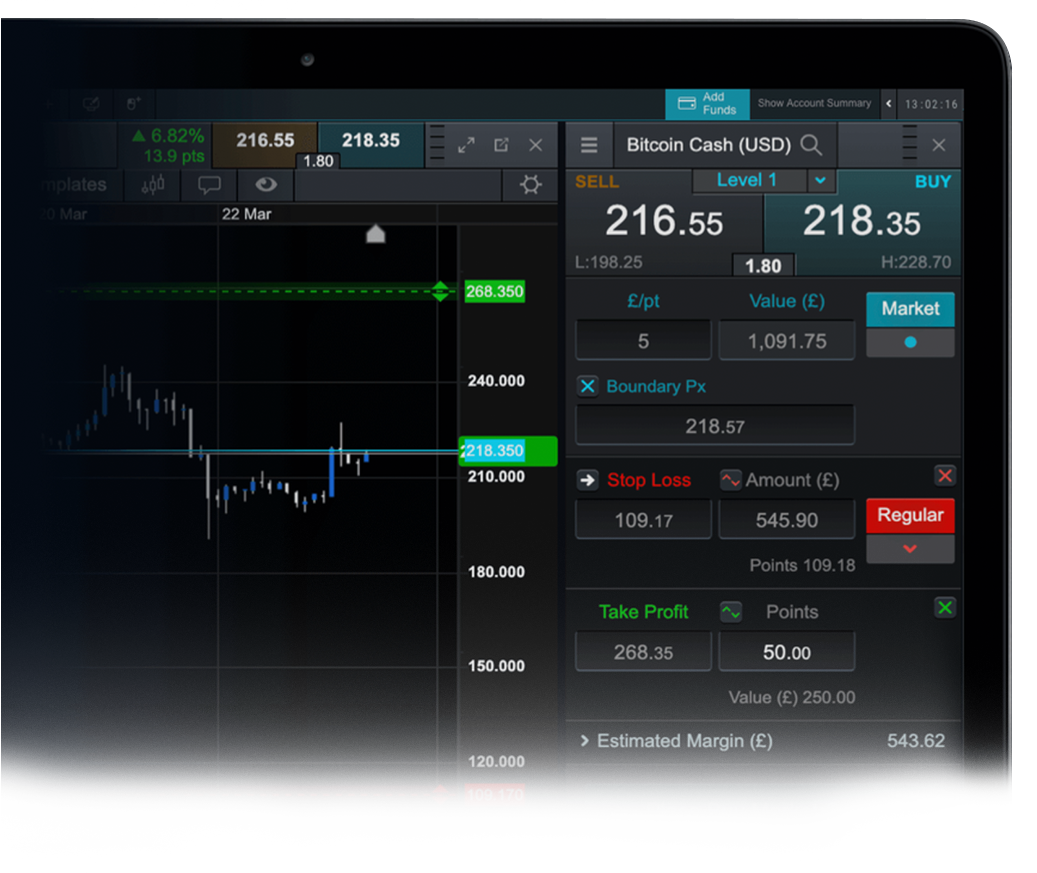Image resolution: width=1037 pixels, height=873 pixels.
Task: Click the H:228.70 daily high
Action: click(x=915, y=263)
